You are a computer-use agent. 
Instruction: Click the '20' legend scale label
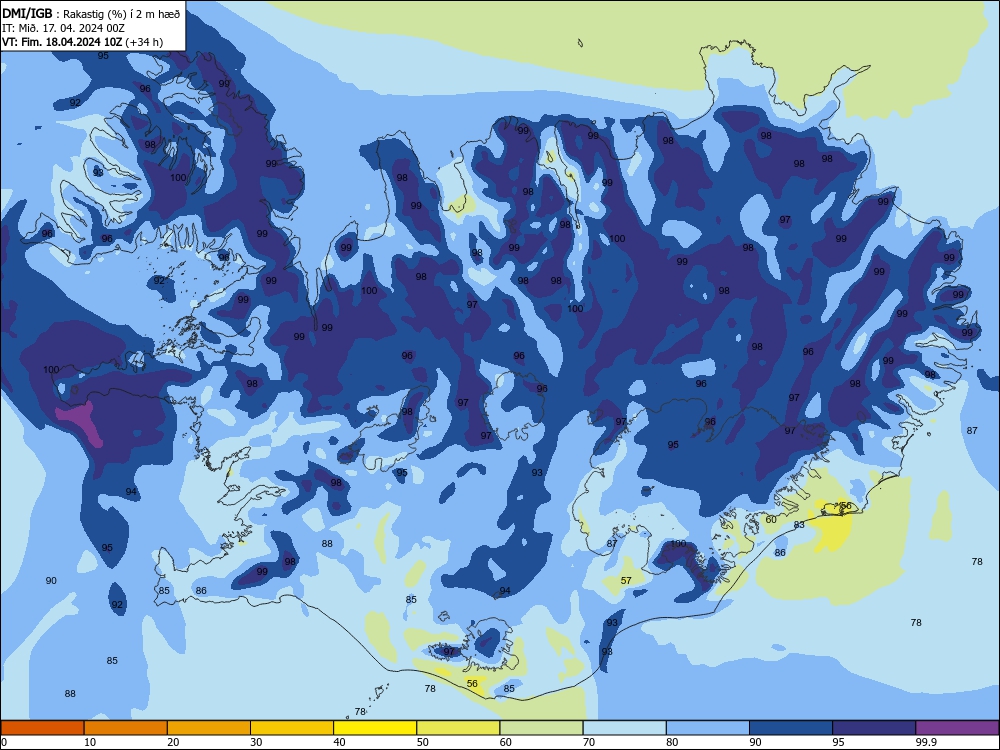173,742
